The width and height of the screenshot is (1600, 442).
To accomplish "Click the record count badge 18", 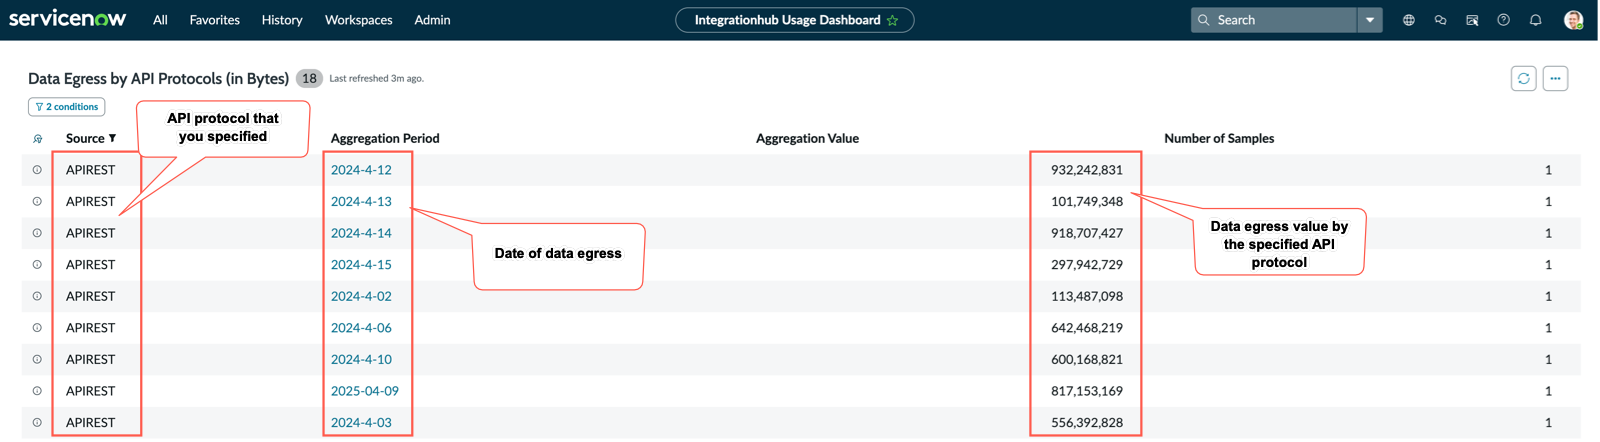I will (309, 78).
